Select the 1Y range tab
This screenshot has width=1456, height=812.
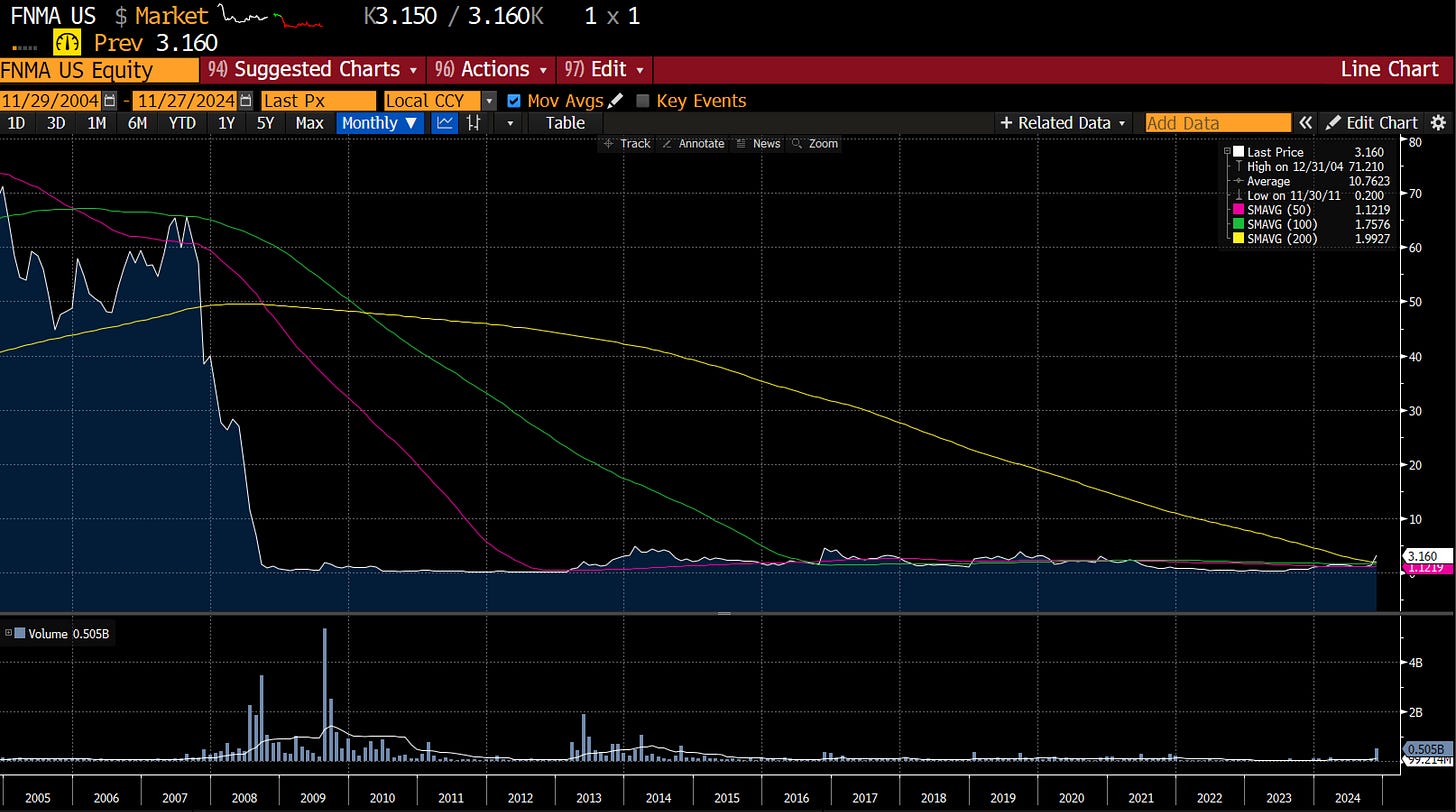click(x=227, y=123)
